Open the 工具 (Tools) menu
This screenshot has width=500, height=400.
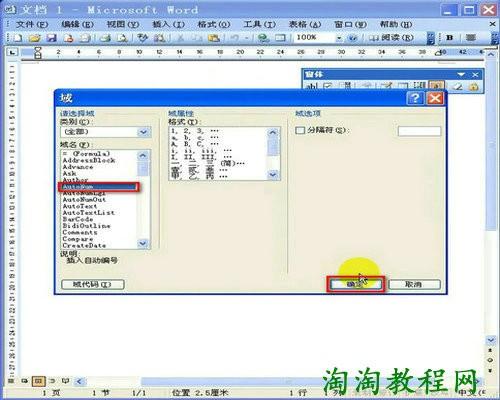259,24
